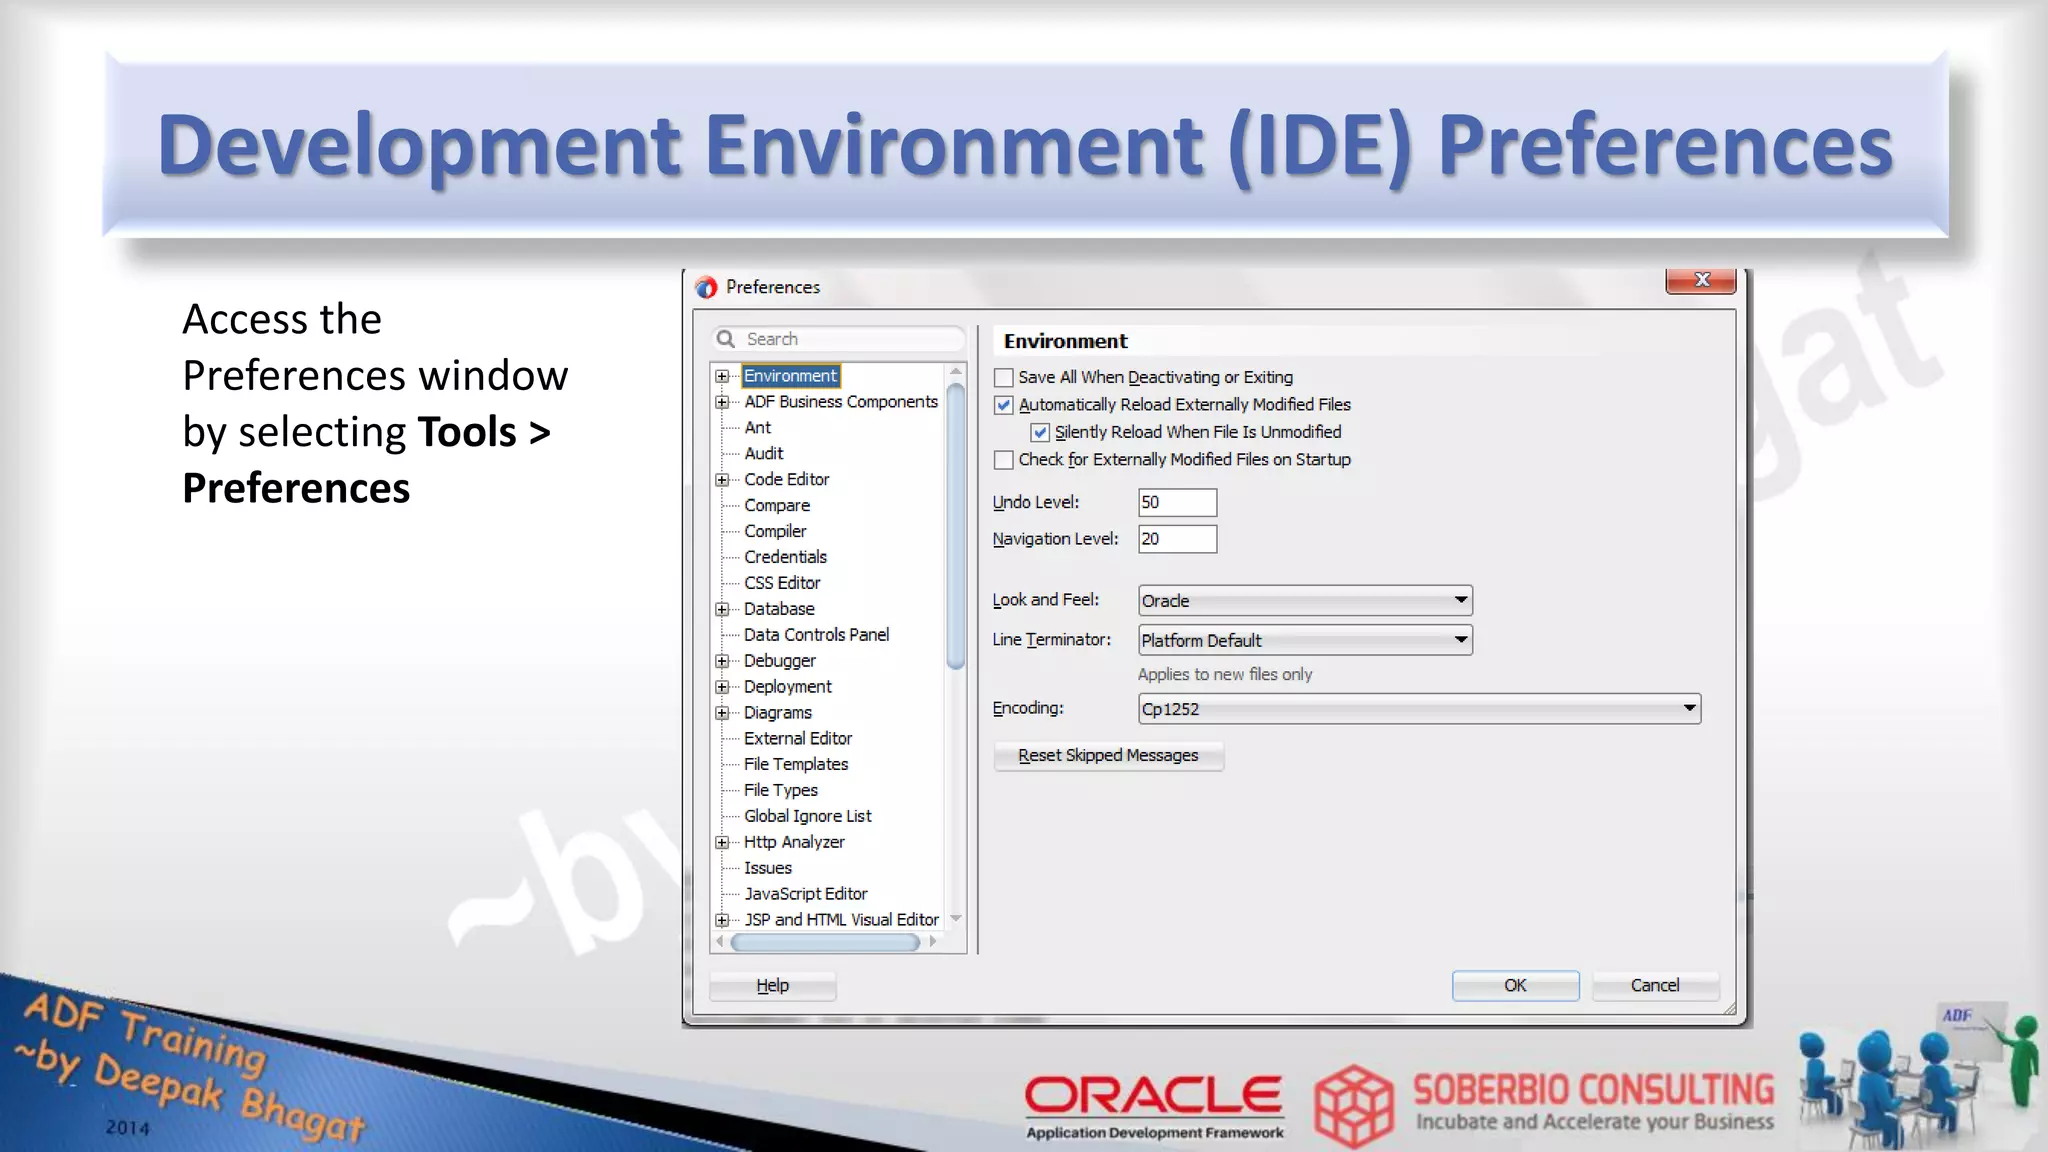The image size is (2048, 1152).
Task: Expand the Debugger plus icon
Action: (x=722, y=661)
